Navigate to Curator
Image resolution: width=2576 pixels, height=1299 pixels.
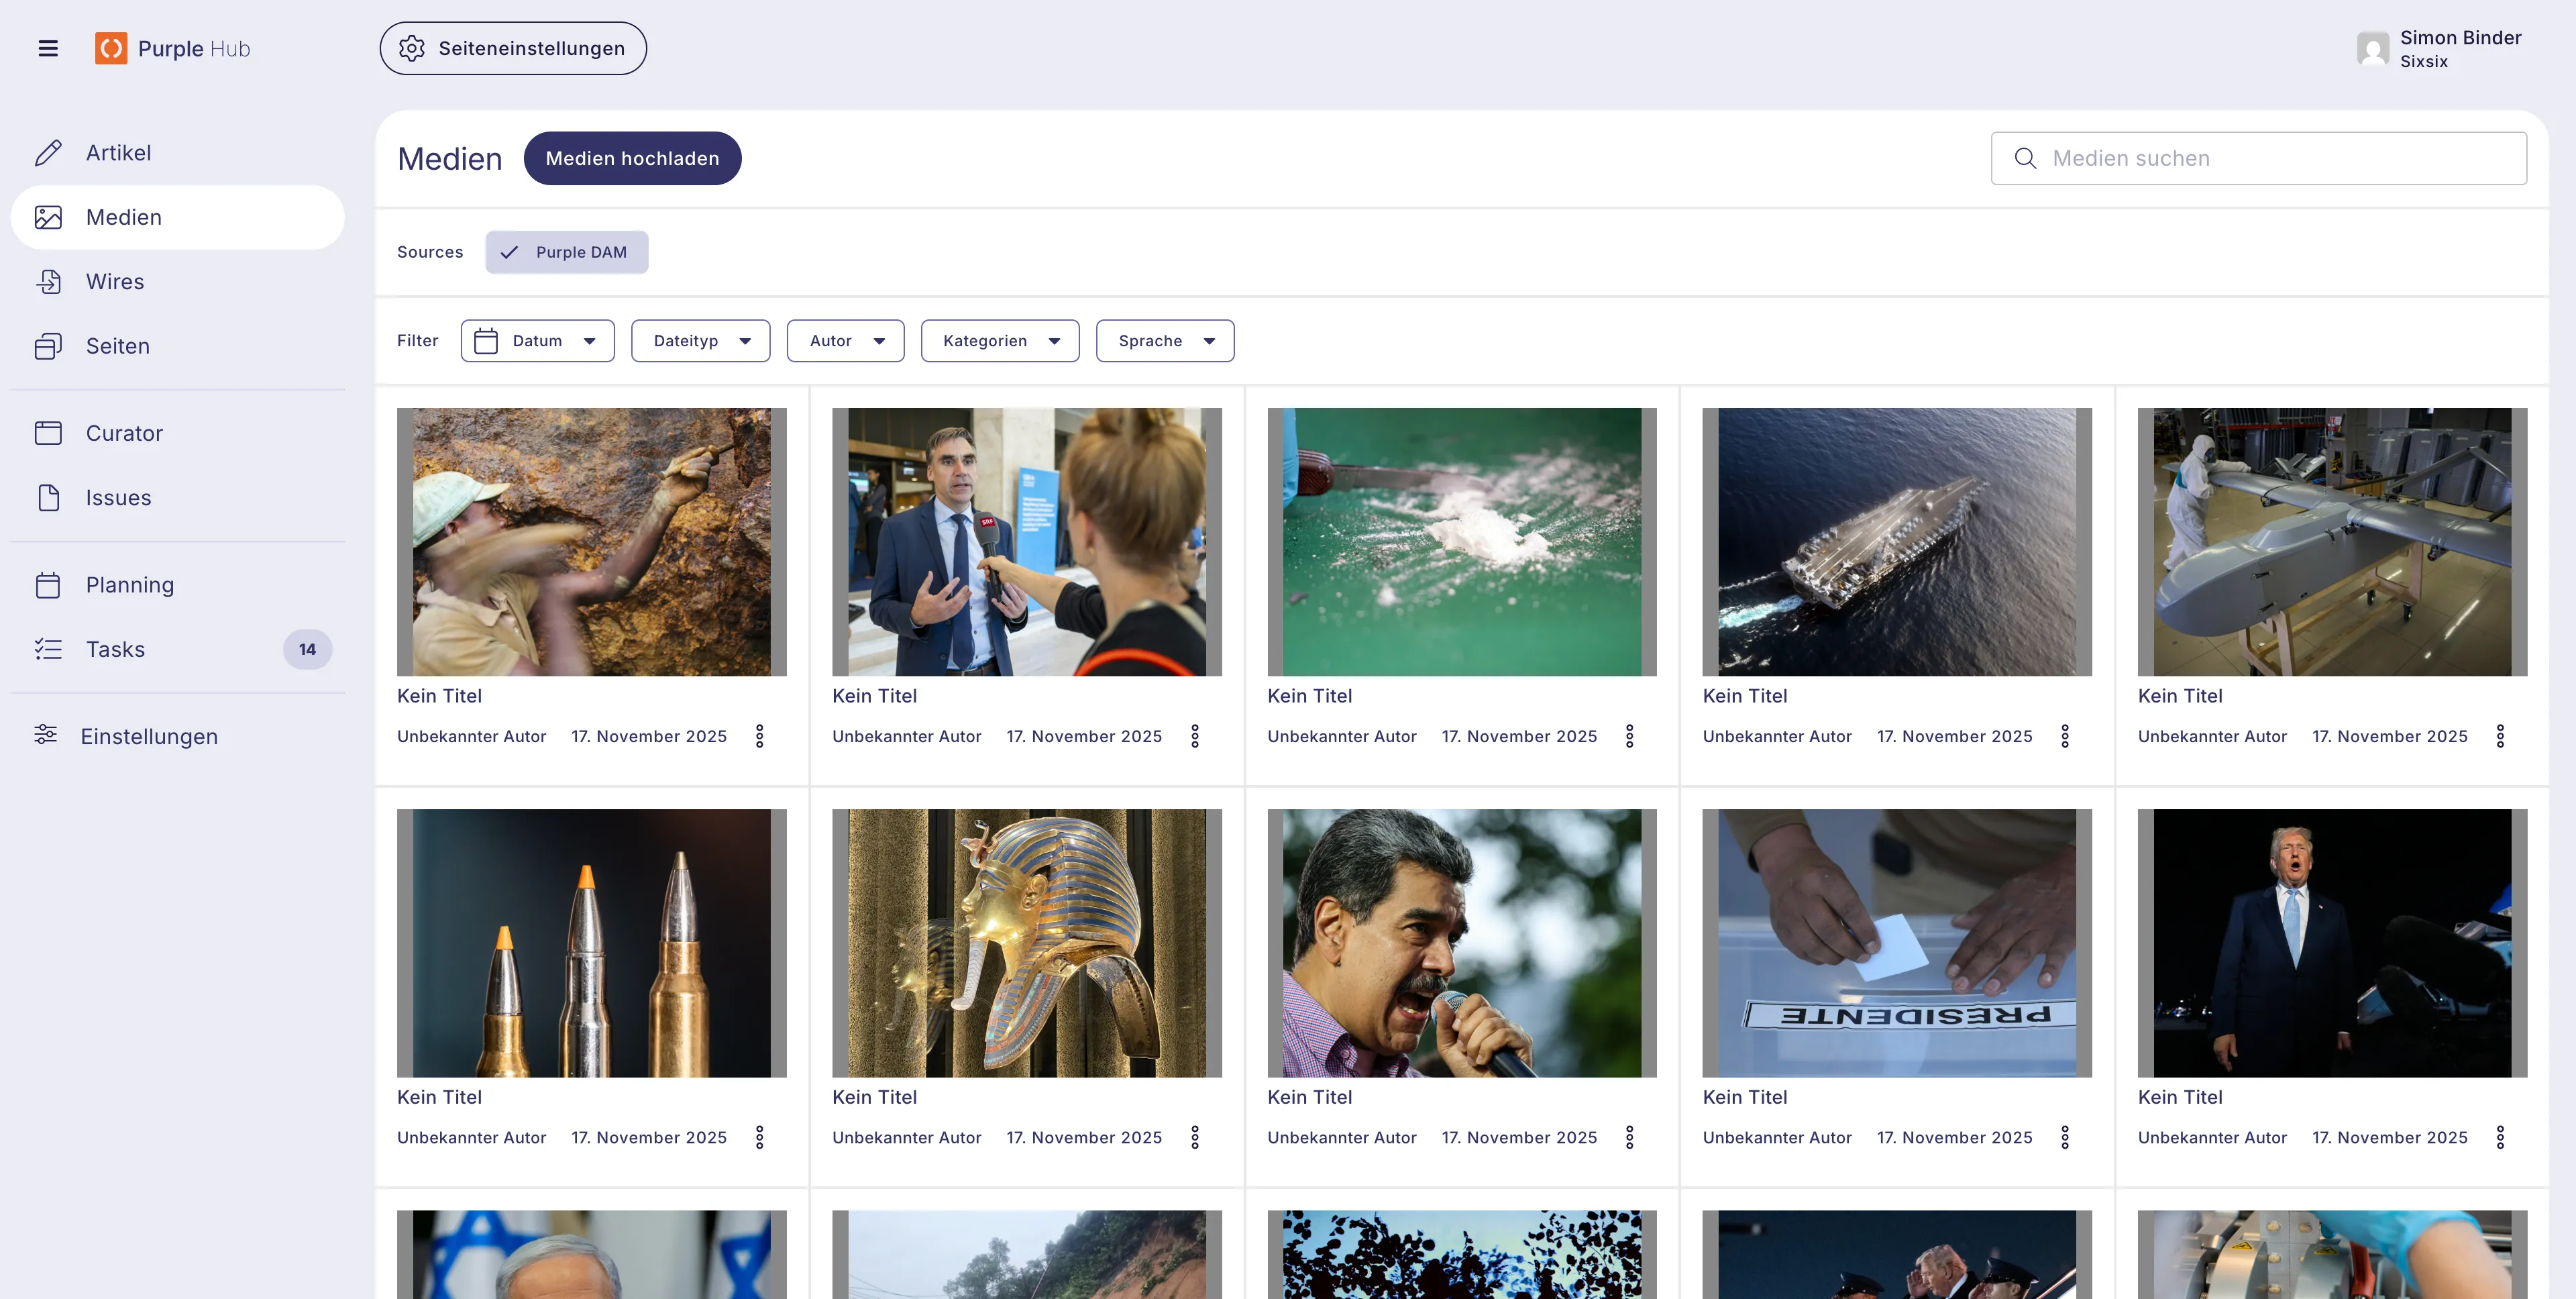(x=178, y=433)
